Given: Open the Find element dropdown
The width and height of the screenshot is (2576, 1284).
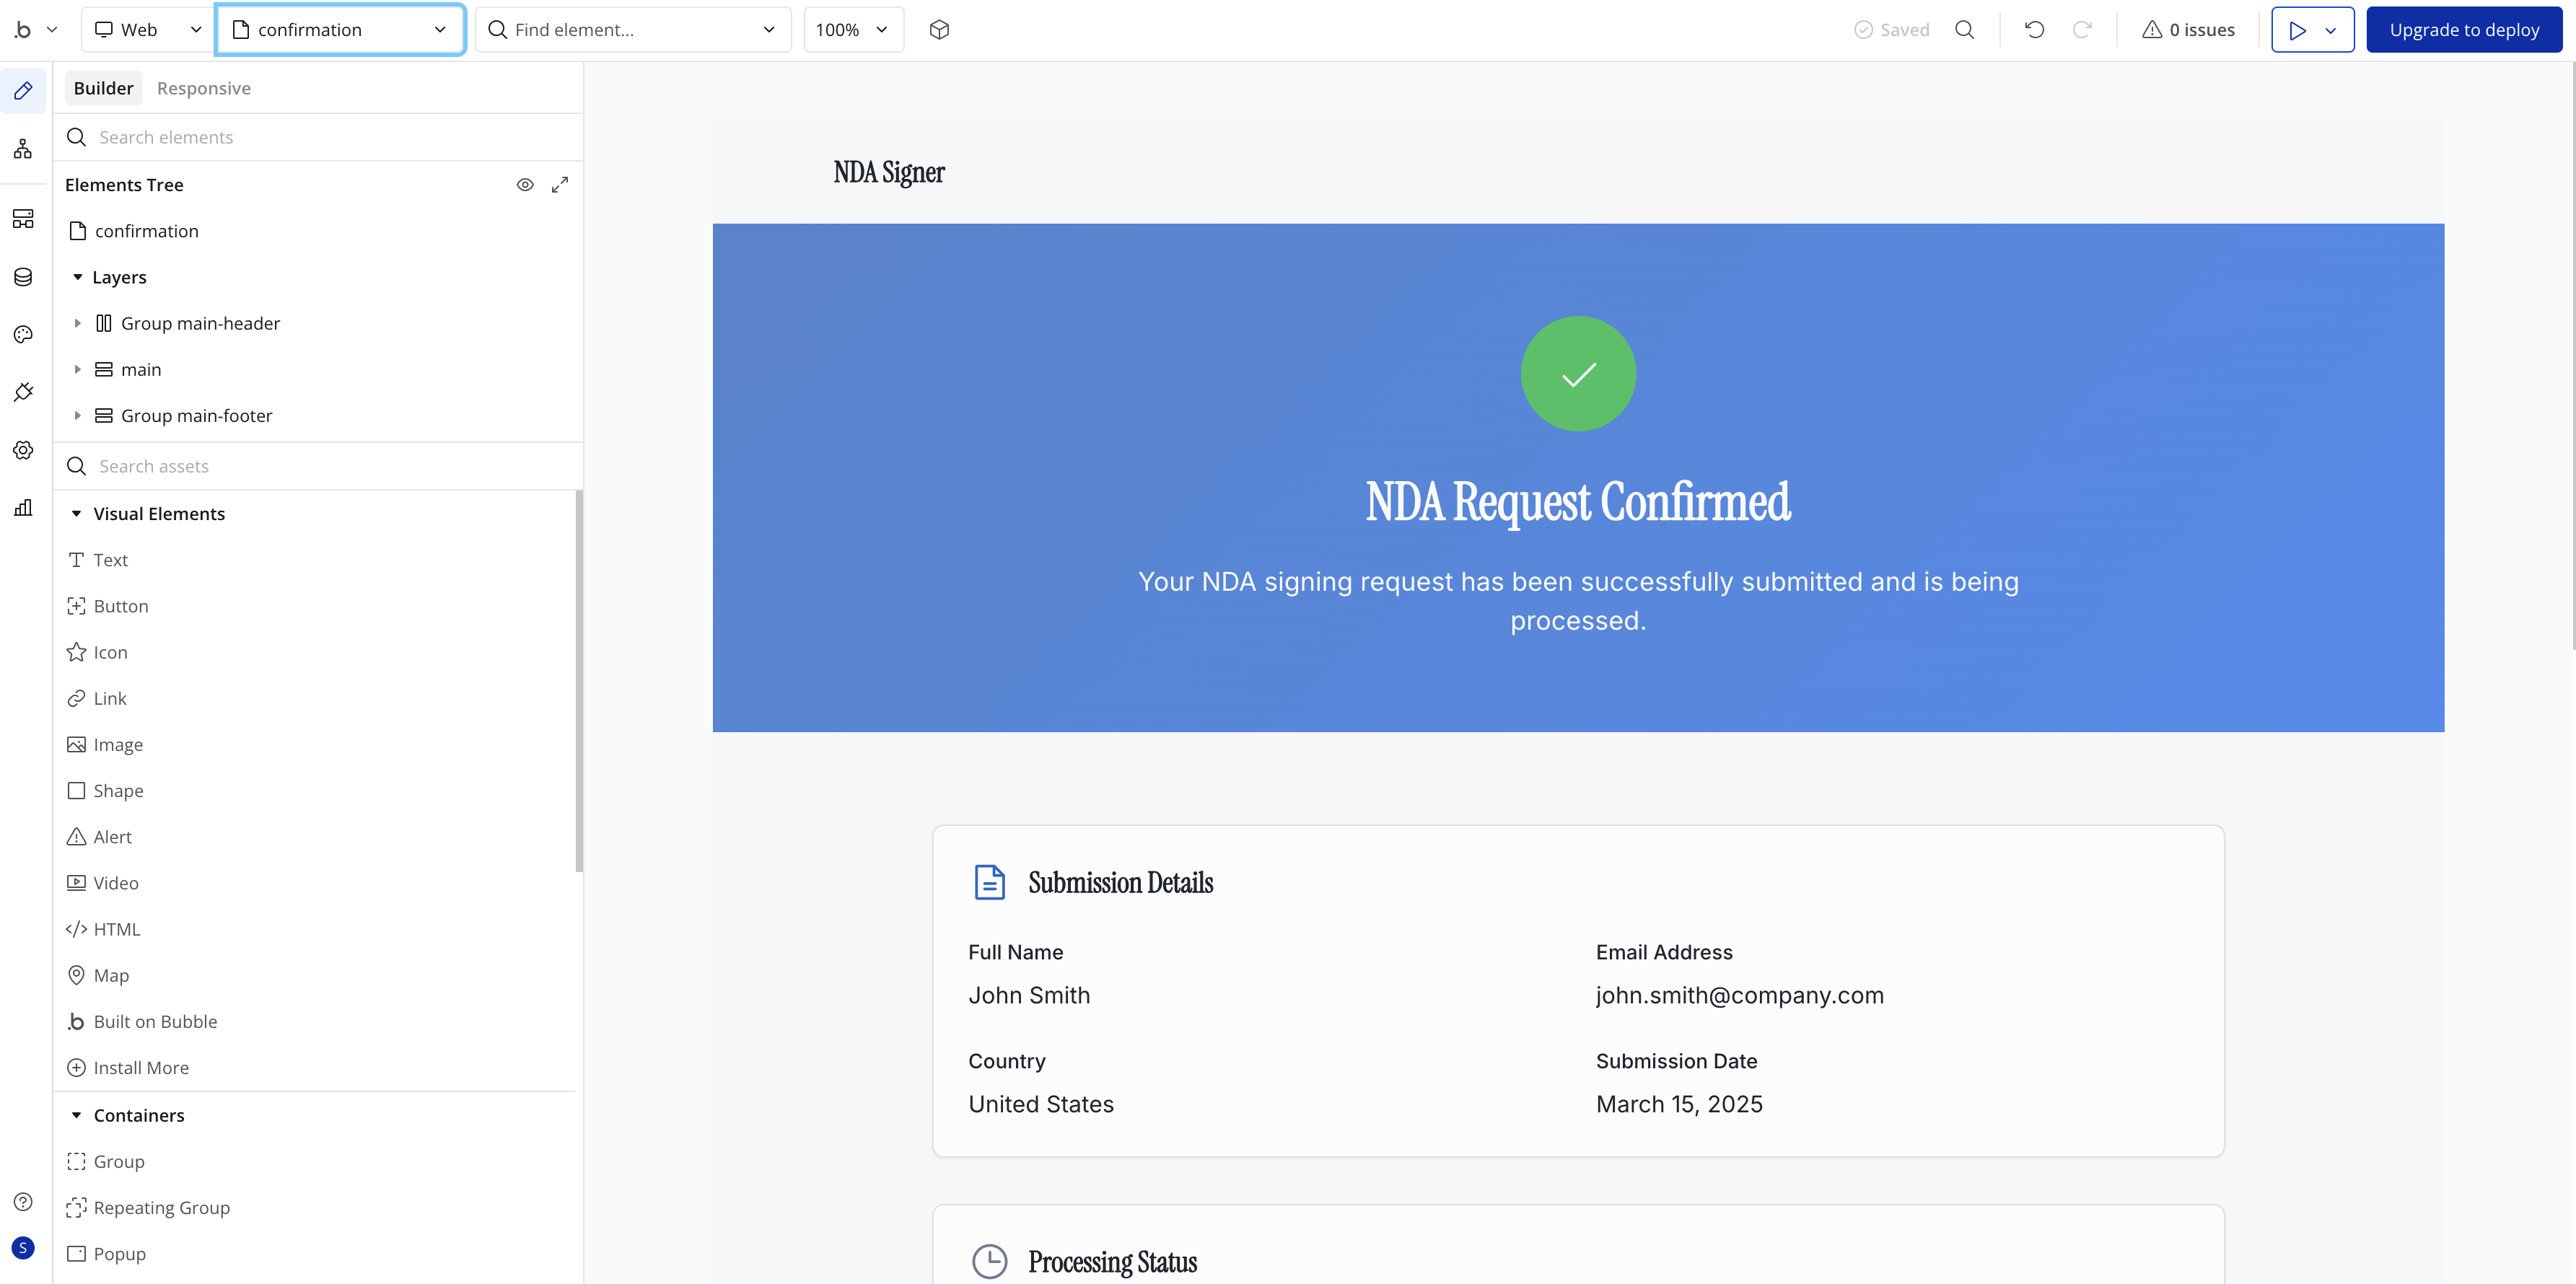Looking at the screenshot, I should pos(633,30).
